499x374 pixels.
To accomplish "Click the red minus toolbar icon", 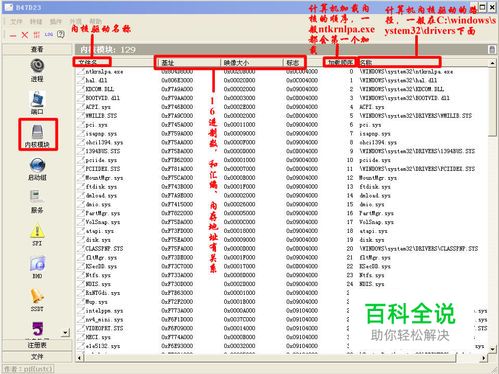I will point(13,35).
